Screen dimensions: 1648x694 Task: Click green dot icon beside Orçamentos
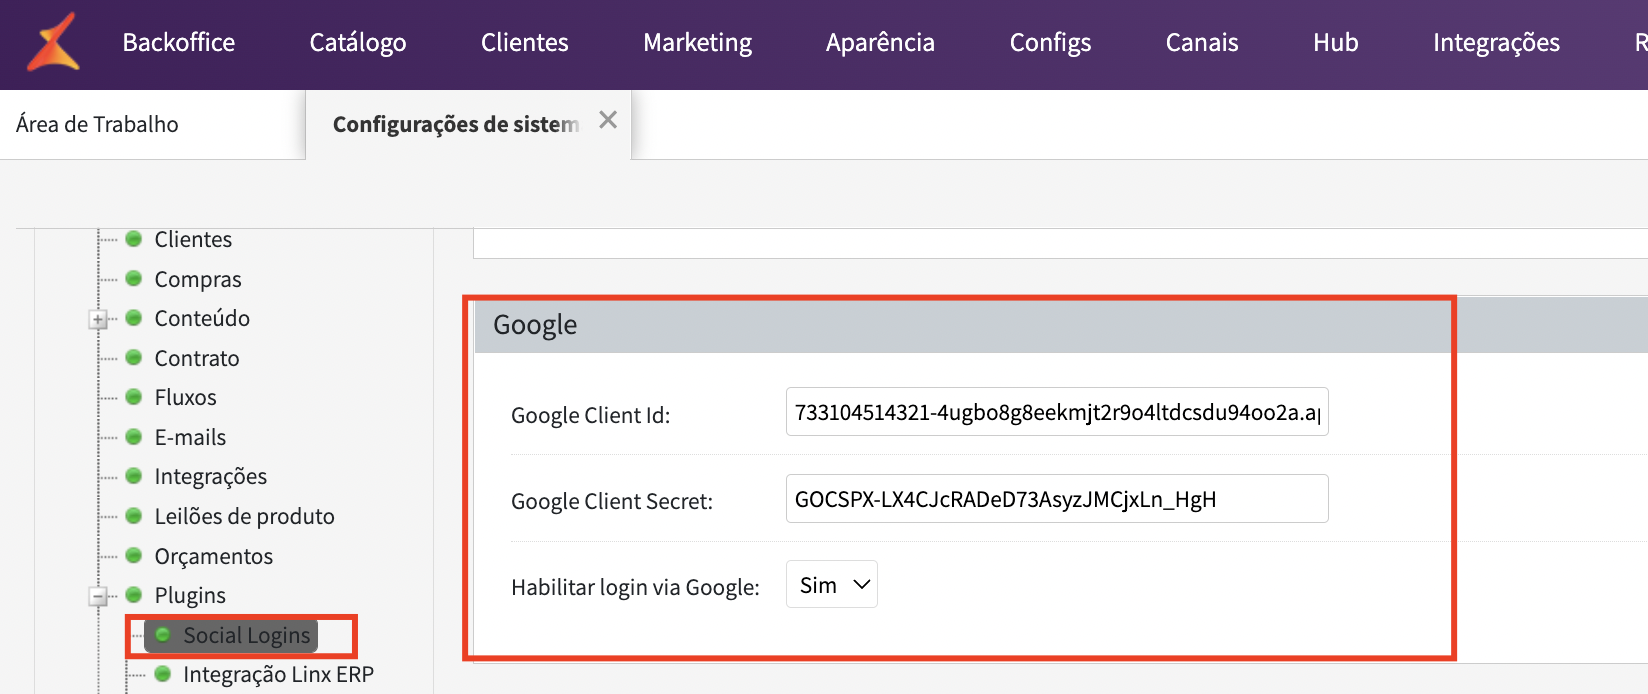pyautogui.click(x=134, y=556)
